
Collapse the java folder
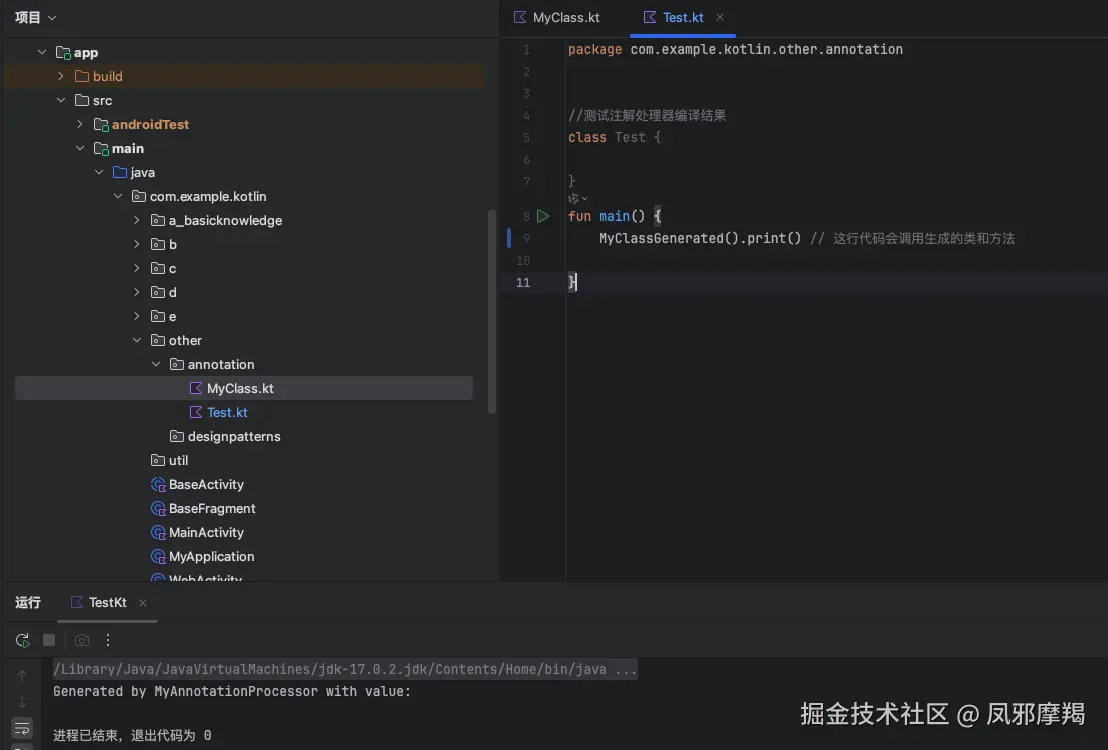coord(99,172)
